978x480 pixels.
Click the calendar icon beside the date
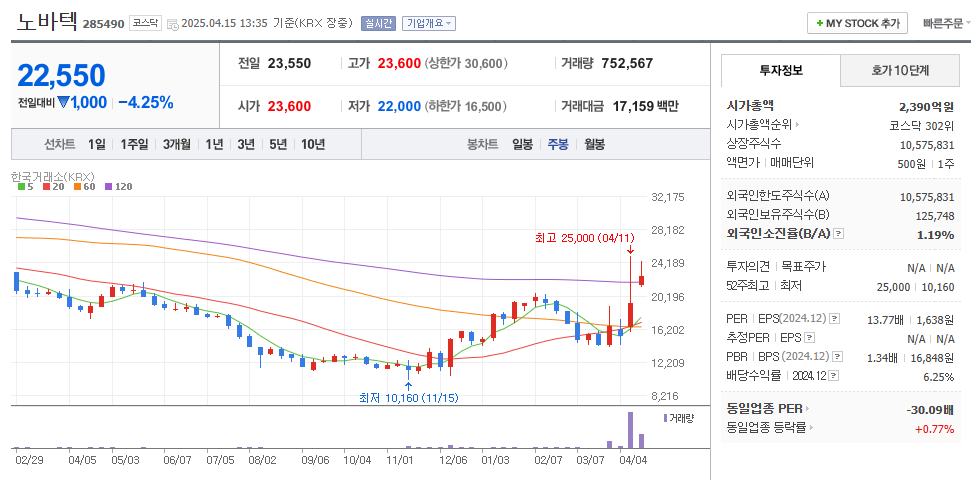(173, 24)
